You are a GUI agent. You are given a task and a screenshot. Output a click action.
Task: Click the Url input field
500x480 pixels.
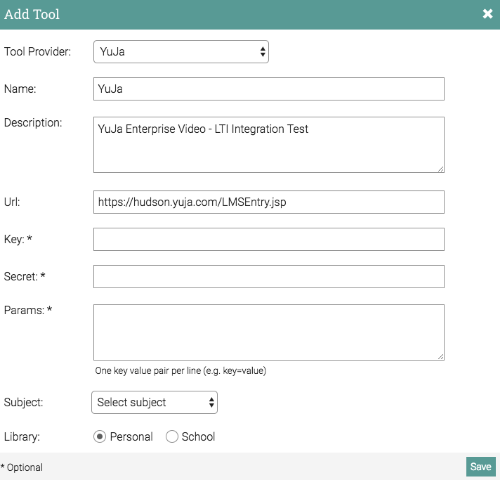pyautogui.click(x=269, y=202)
